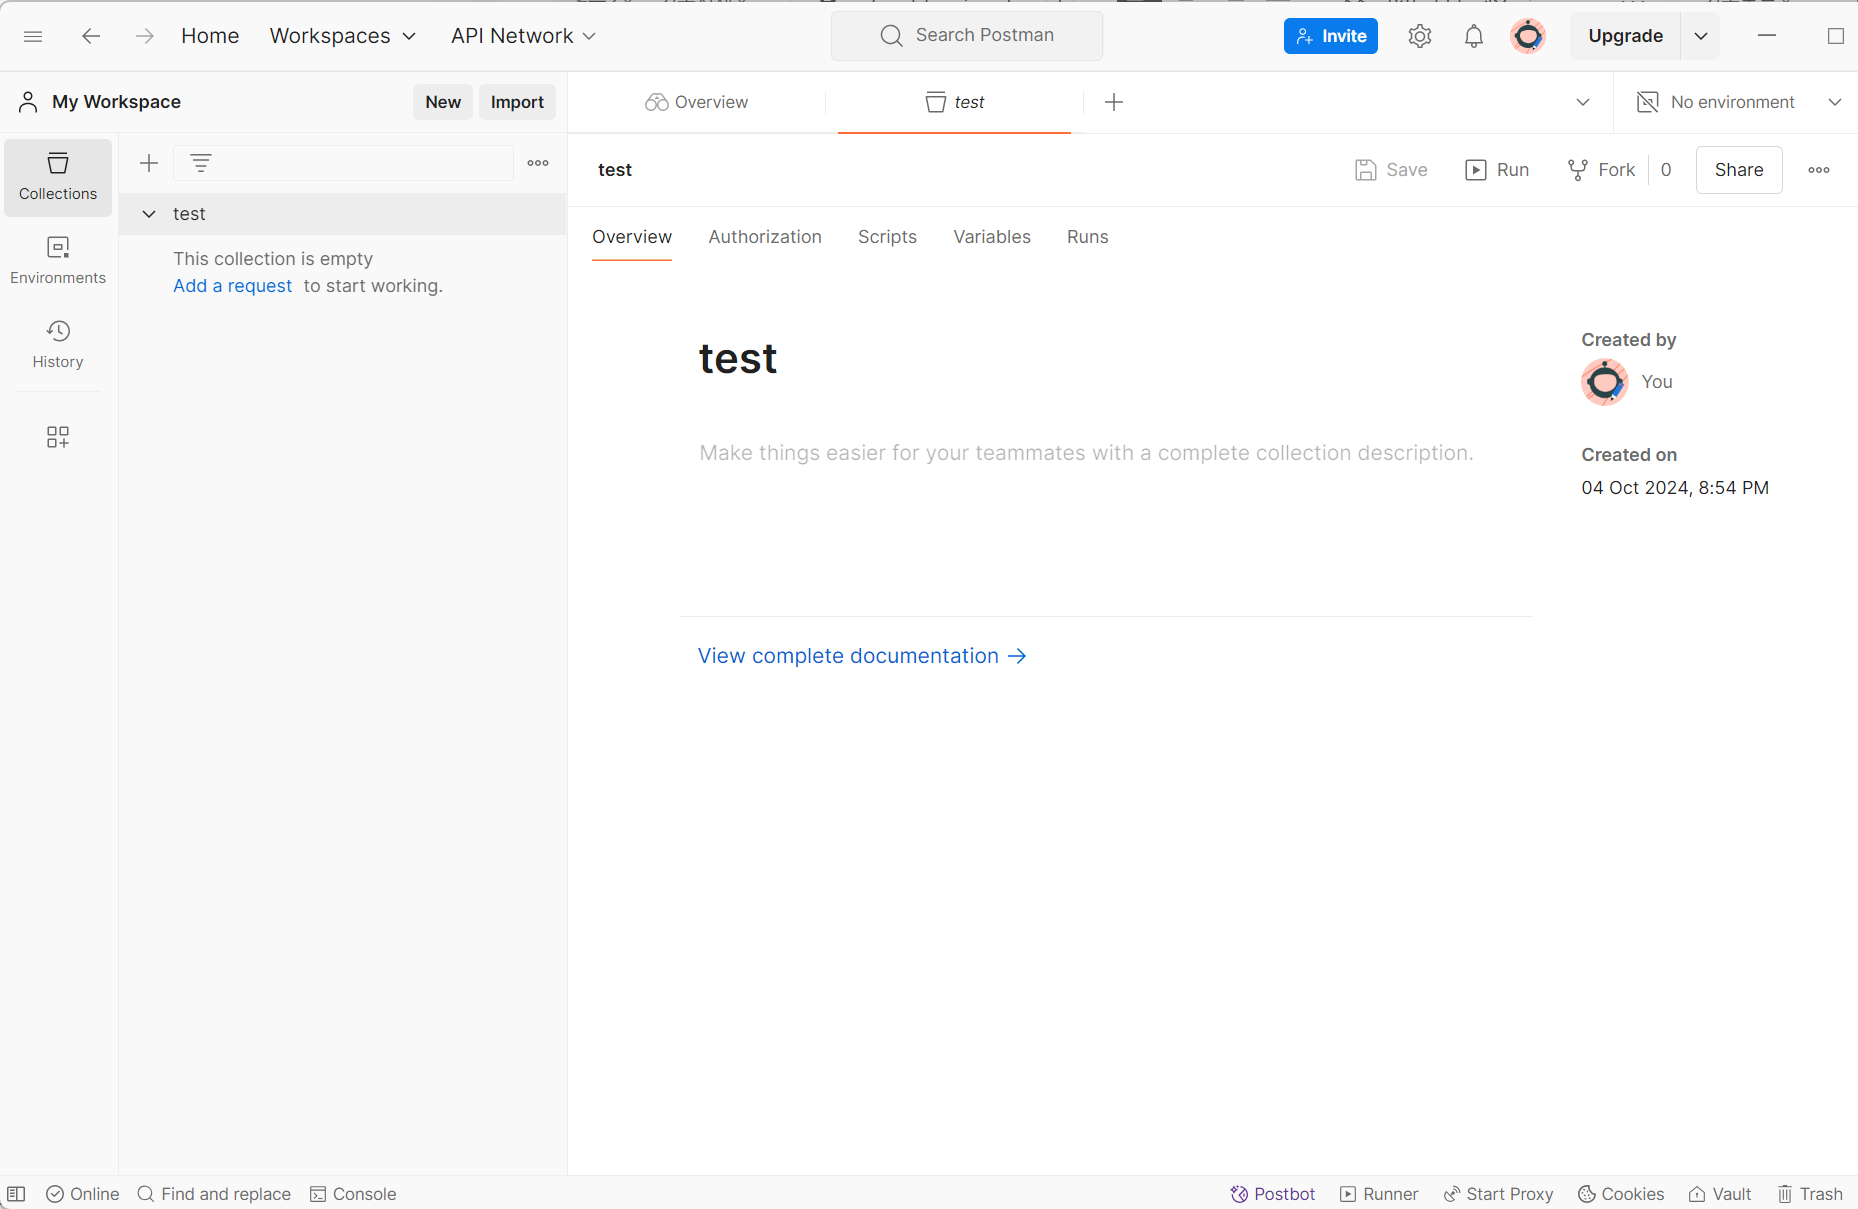This screenshot has width=1858, height=1209.
Task: Open the Console panel
Action: point(353,1194)
